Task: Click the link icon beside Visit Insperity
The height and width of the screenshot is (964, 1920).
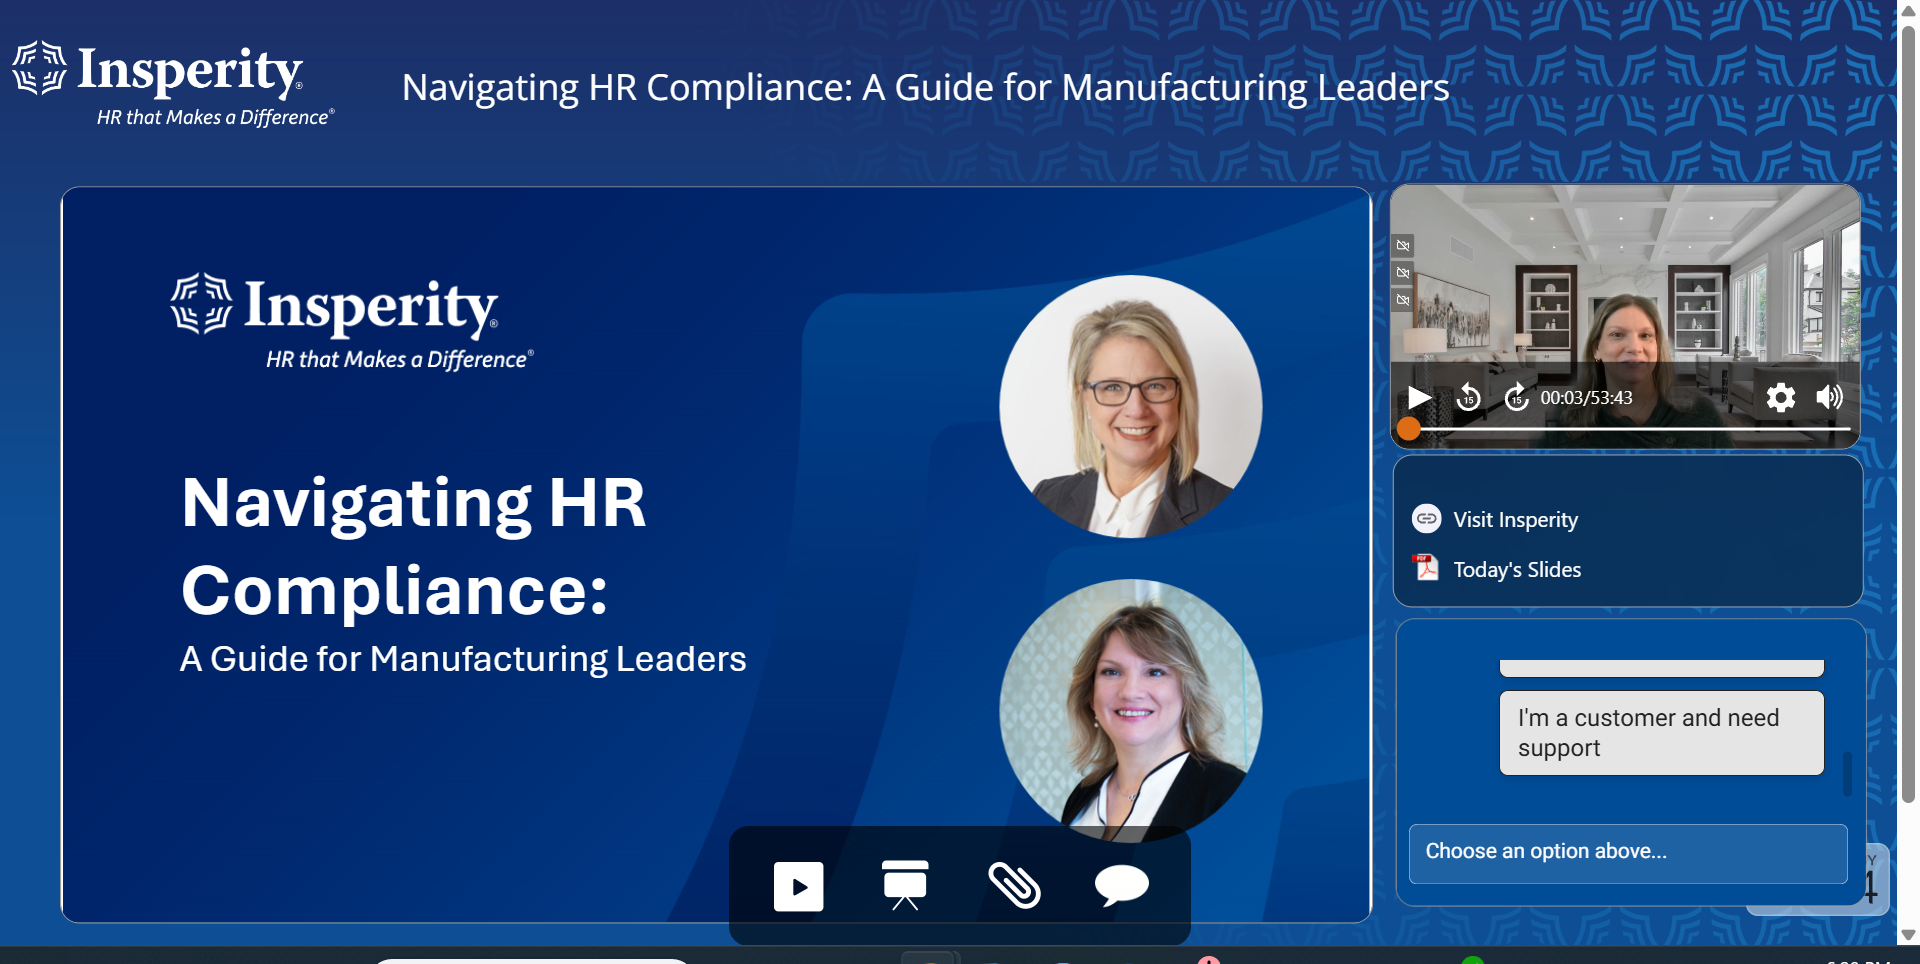Action: click(x=1426, y=519)
